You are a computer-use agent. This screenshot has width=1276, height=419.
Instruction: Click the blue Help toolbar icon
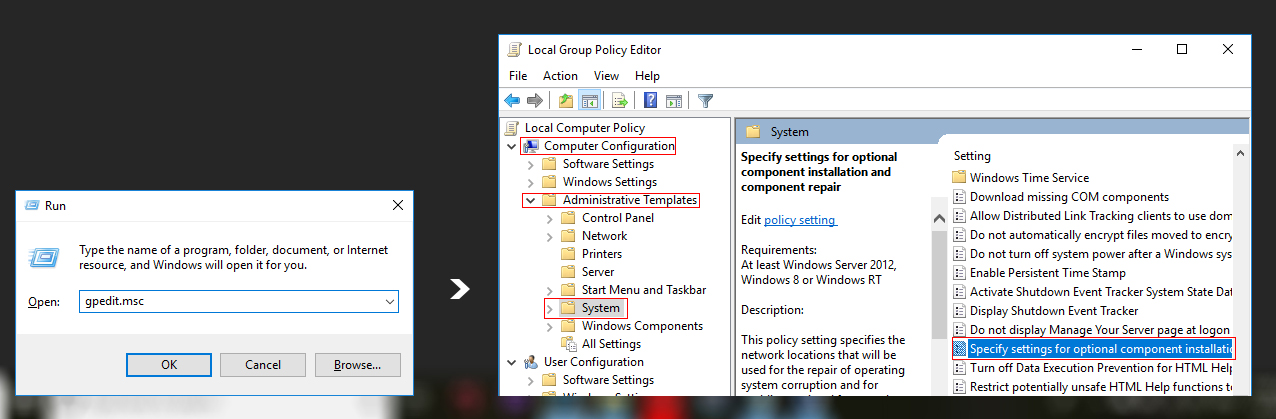point(651,100)
